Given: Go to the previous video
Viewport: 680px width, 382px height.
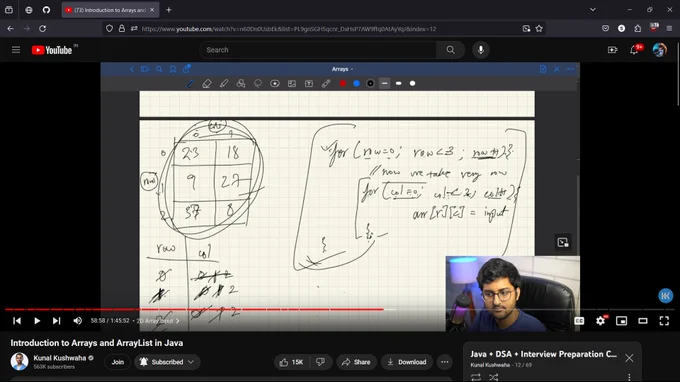Looking at the screenshot, I should pyautogui.click(x=17, y=321).
